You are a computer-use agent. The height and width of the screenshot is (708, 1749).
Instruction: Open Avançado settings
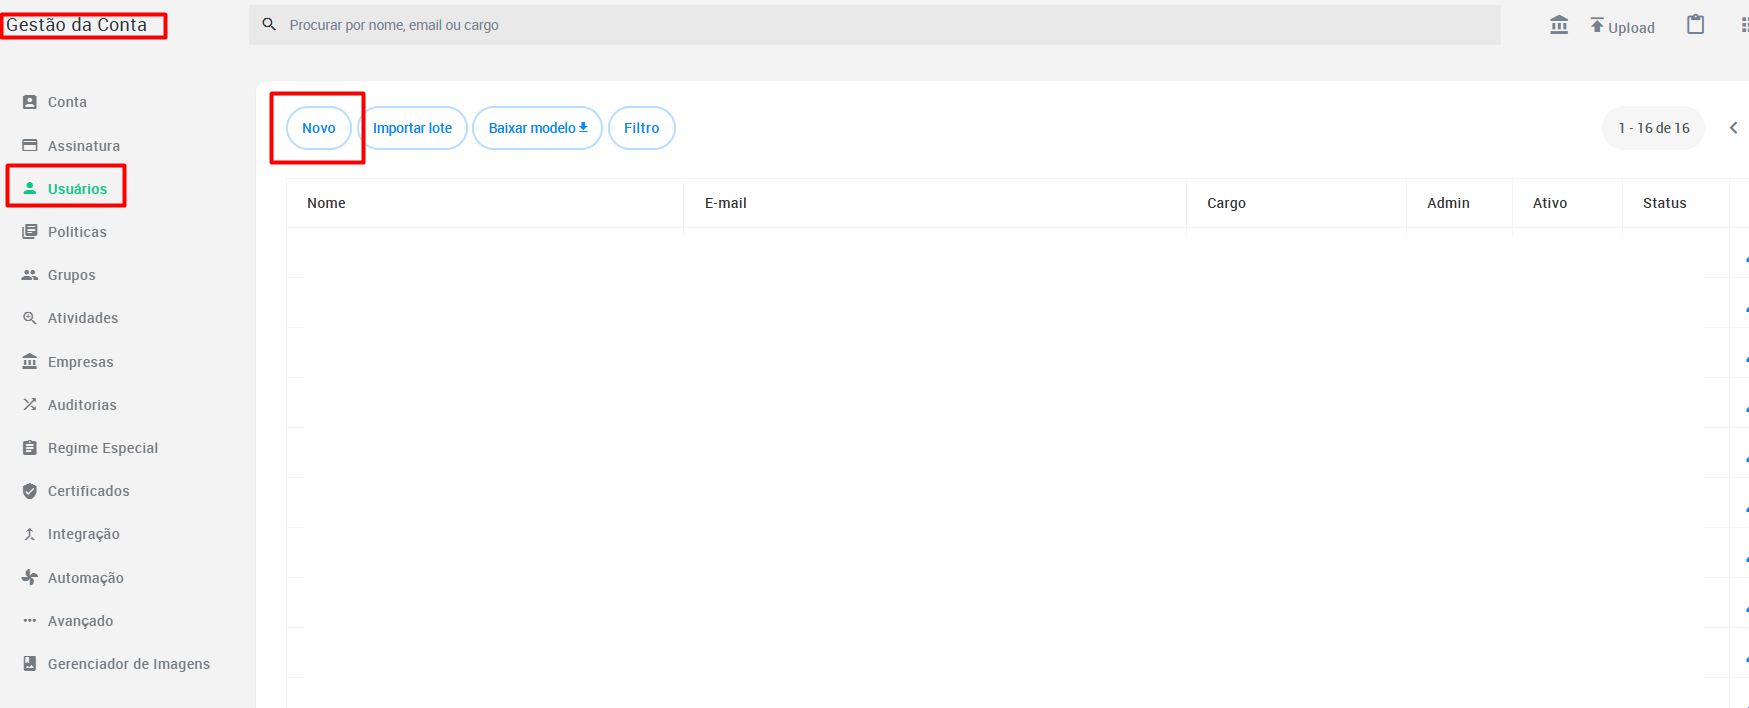(80, 620)
